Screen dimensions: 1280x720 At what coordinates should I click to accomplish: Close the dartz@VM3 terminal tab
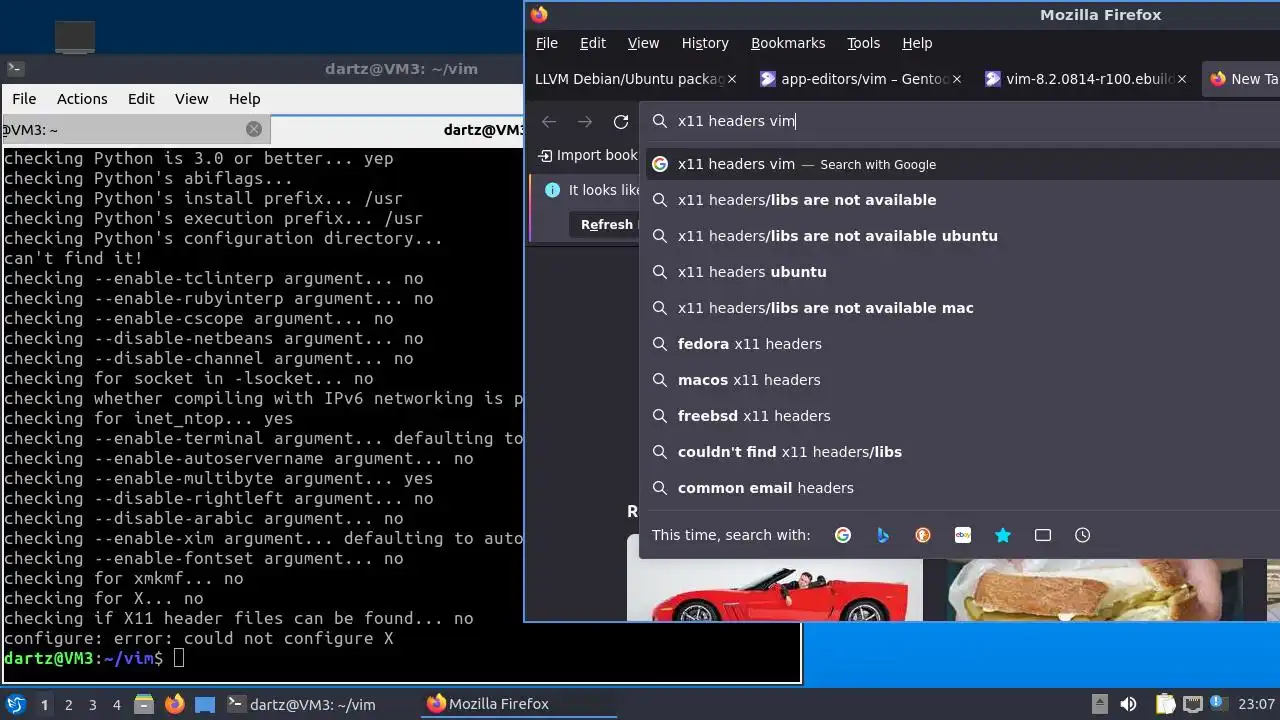254,129
